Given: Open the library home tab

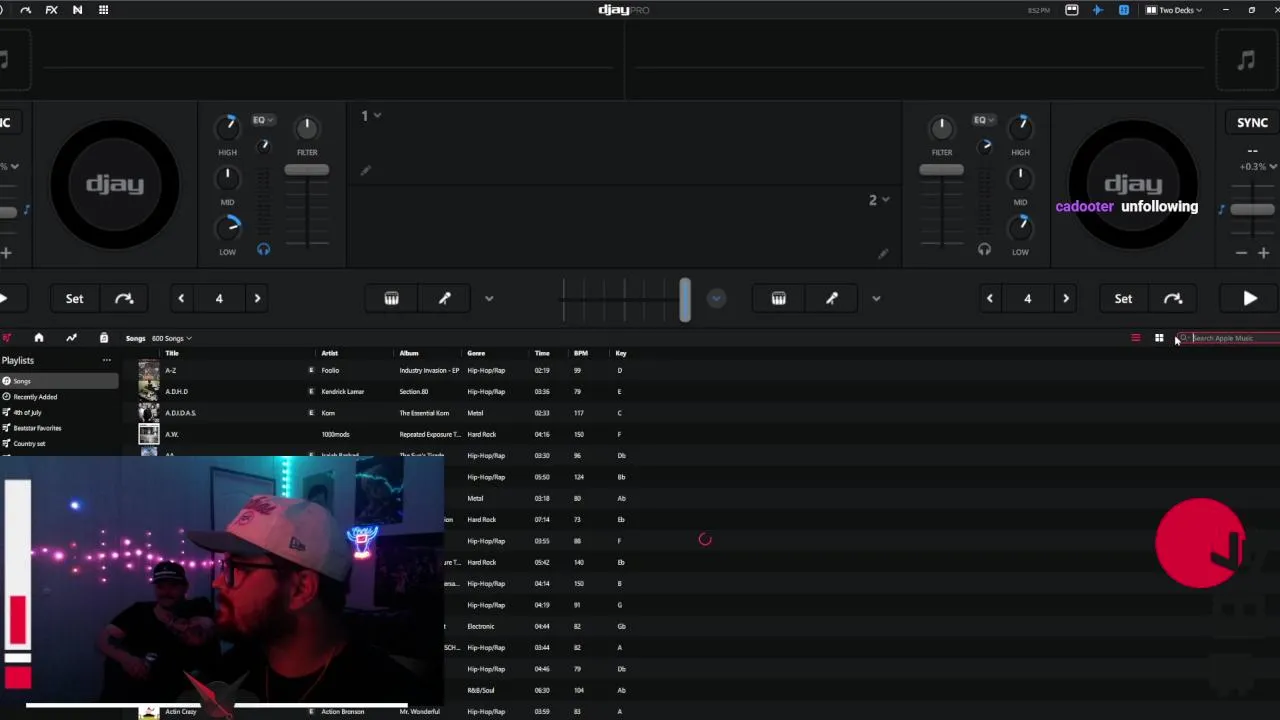Looking at the screenshot, I should coord(39,338).
